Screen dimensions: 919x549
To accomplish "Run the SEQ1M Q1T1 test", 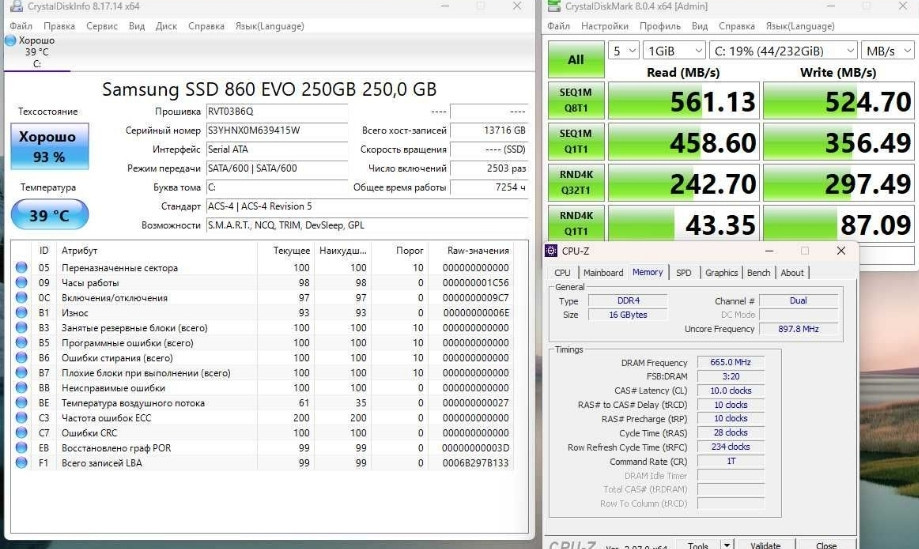I will coord(576,141).
